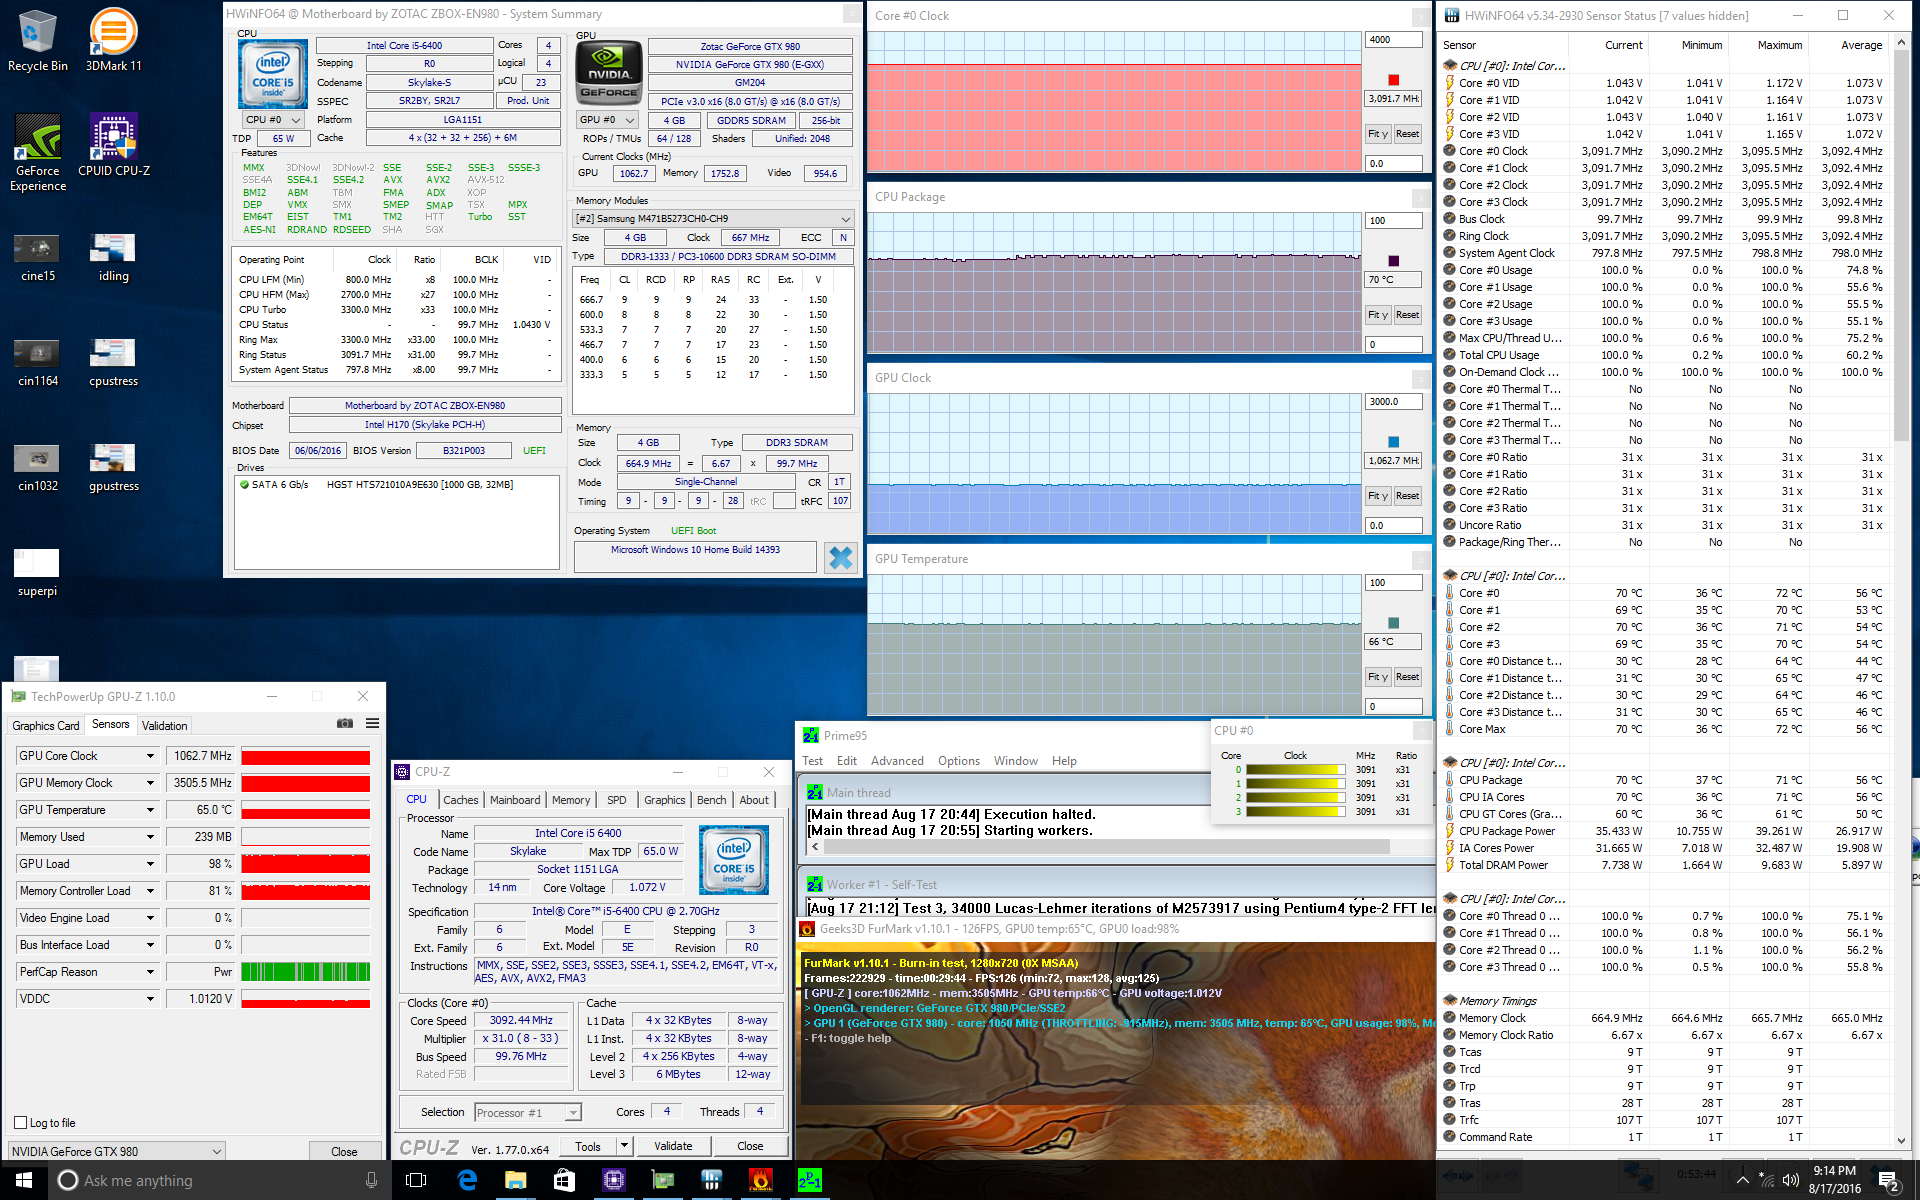1920x1200 pixels.
Task: Open the NVIDIA GeForce GTX 980 selector in GPU-Z
Action: click(116, 1151)
